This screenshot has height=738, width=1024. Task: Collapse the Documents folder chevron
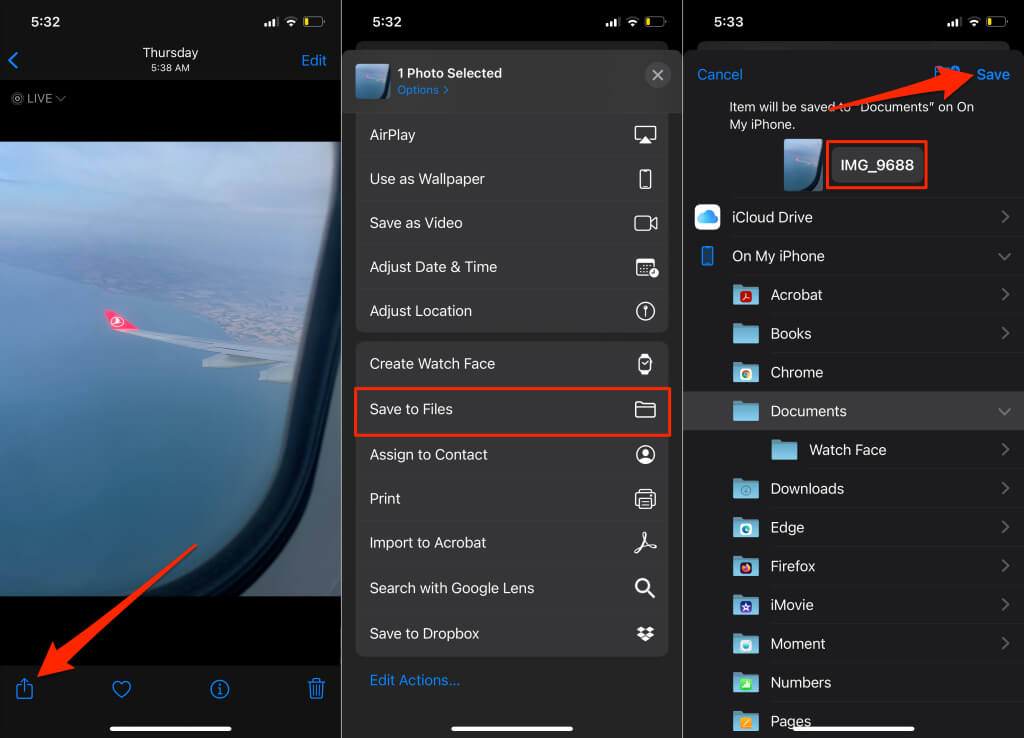1004,412
